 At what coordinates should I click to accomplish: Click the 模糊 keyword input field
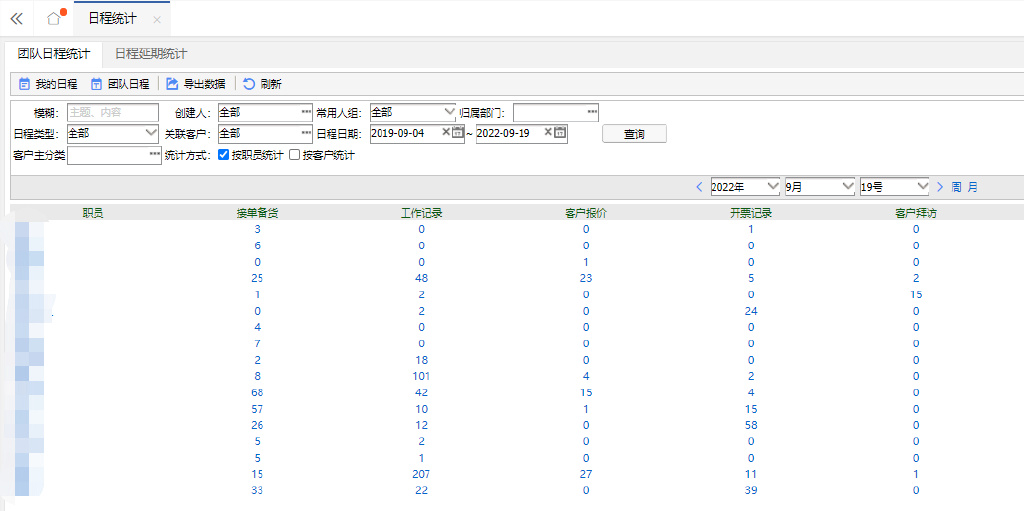[113, 112]
